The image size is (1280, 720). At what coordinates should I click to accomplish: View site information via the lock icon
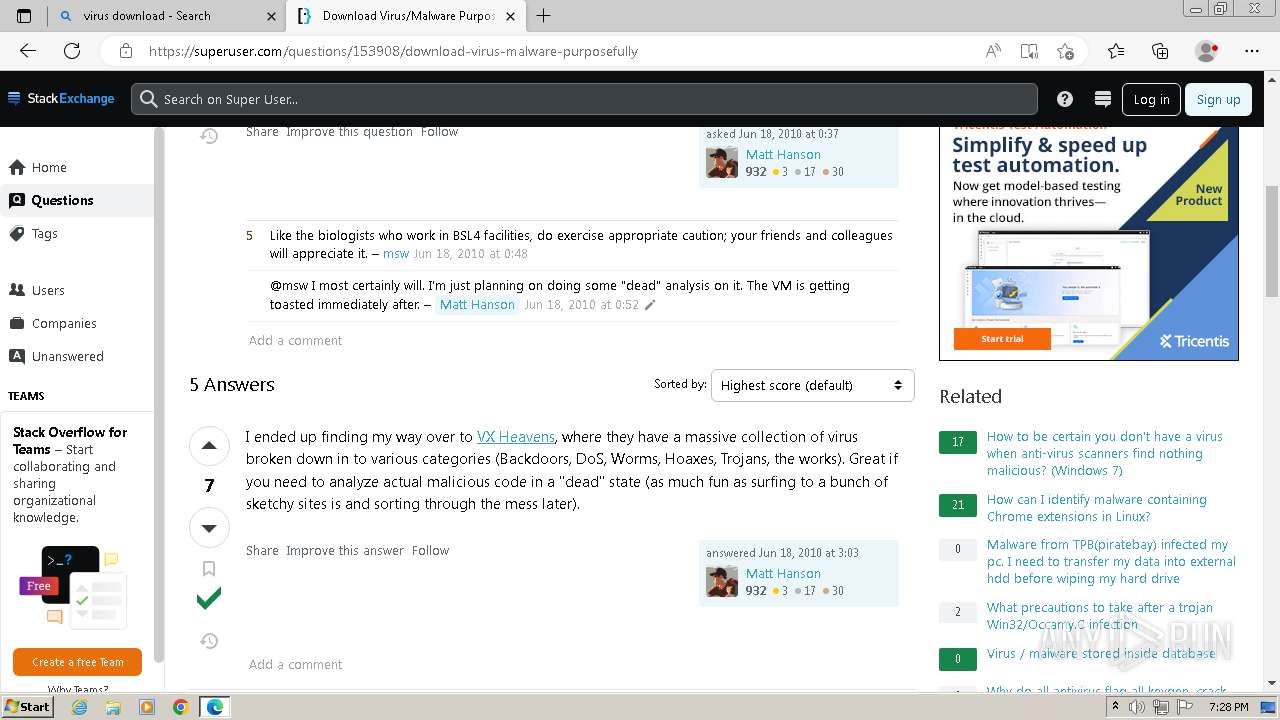(x=126, y=51)
